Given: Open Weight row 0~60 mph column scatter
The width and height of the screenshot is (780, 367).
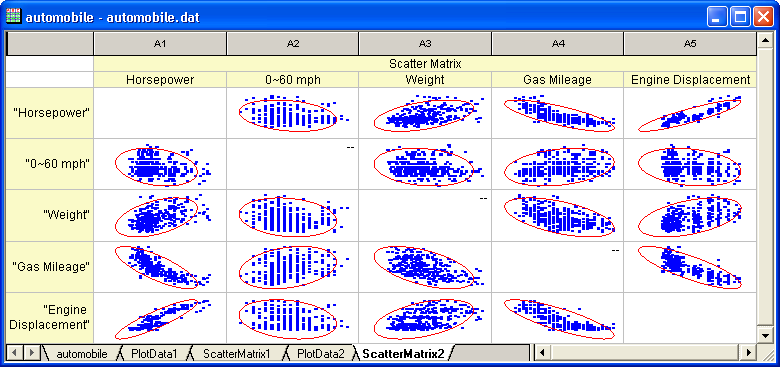Looking at the screenshot, I should (x=292, y=215).
